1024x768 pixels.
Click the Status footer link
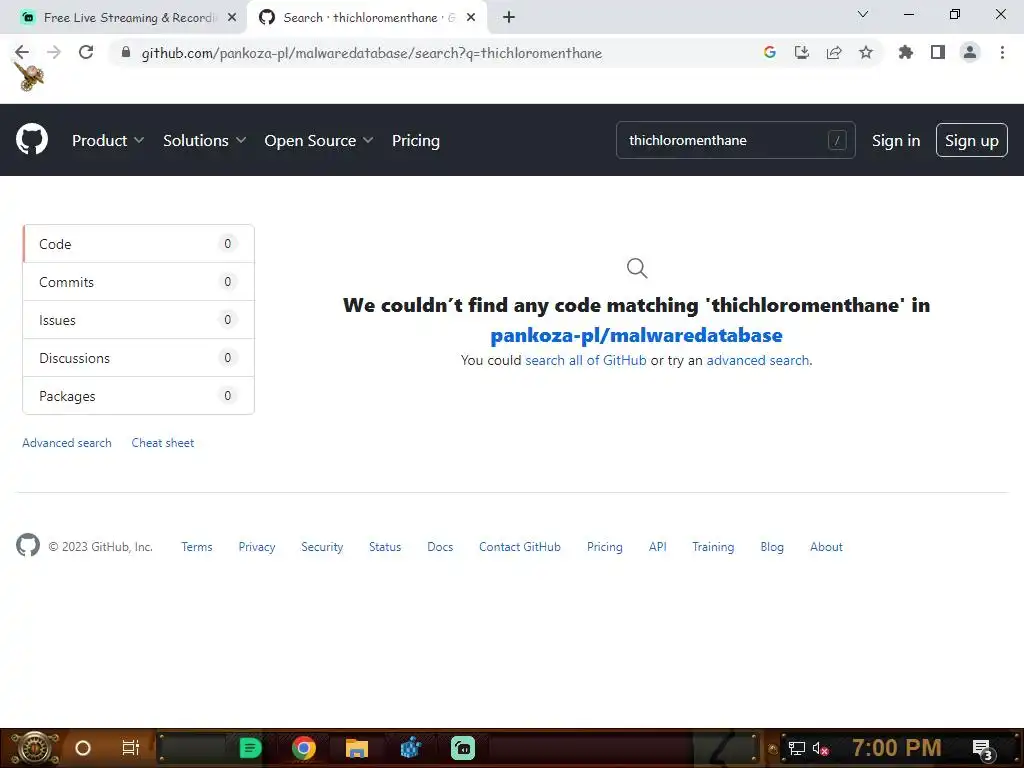pyautogui.click(x=385, y=547)
